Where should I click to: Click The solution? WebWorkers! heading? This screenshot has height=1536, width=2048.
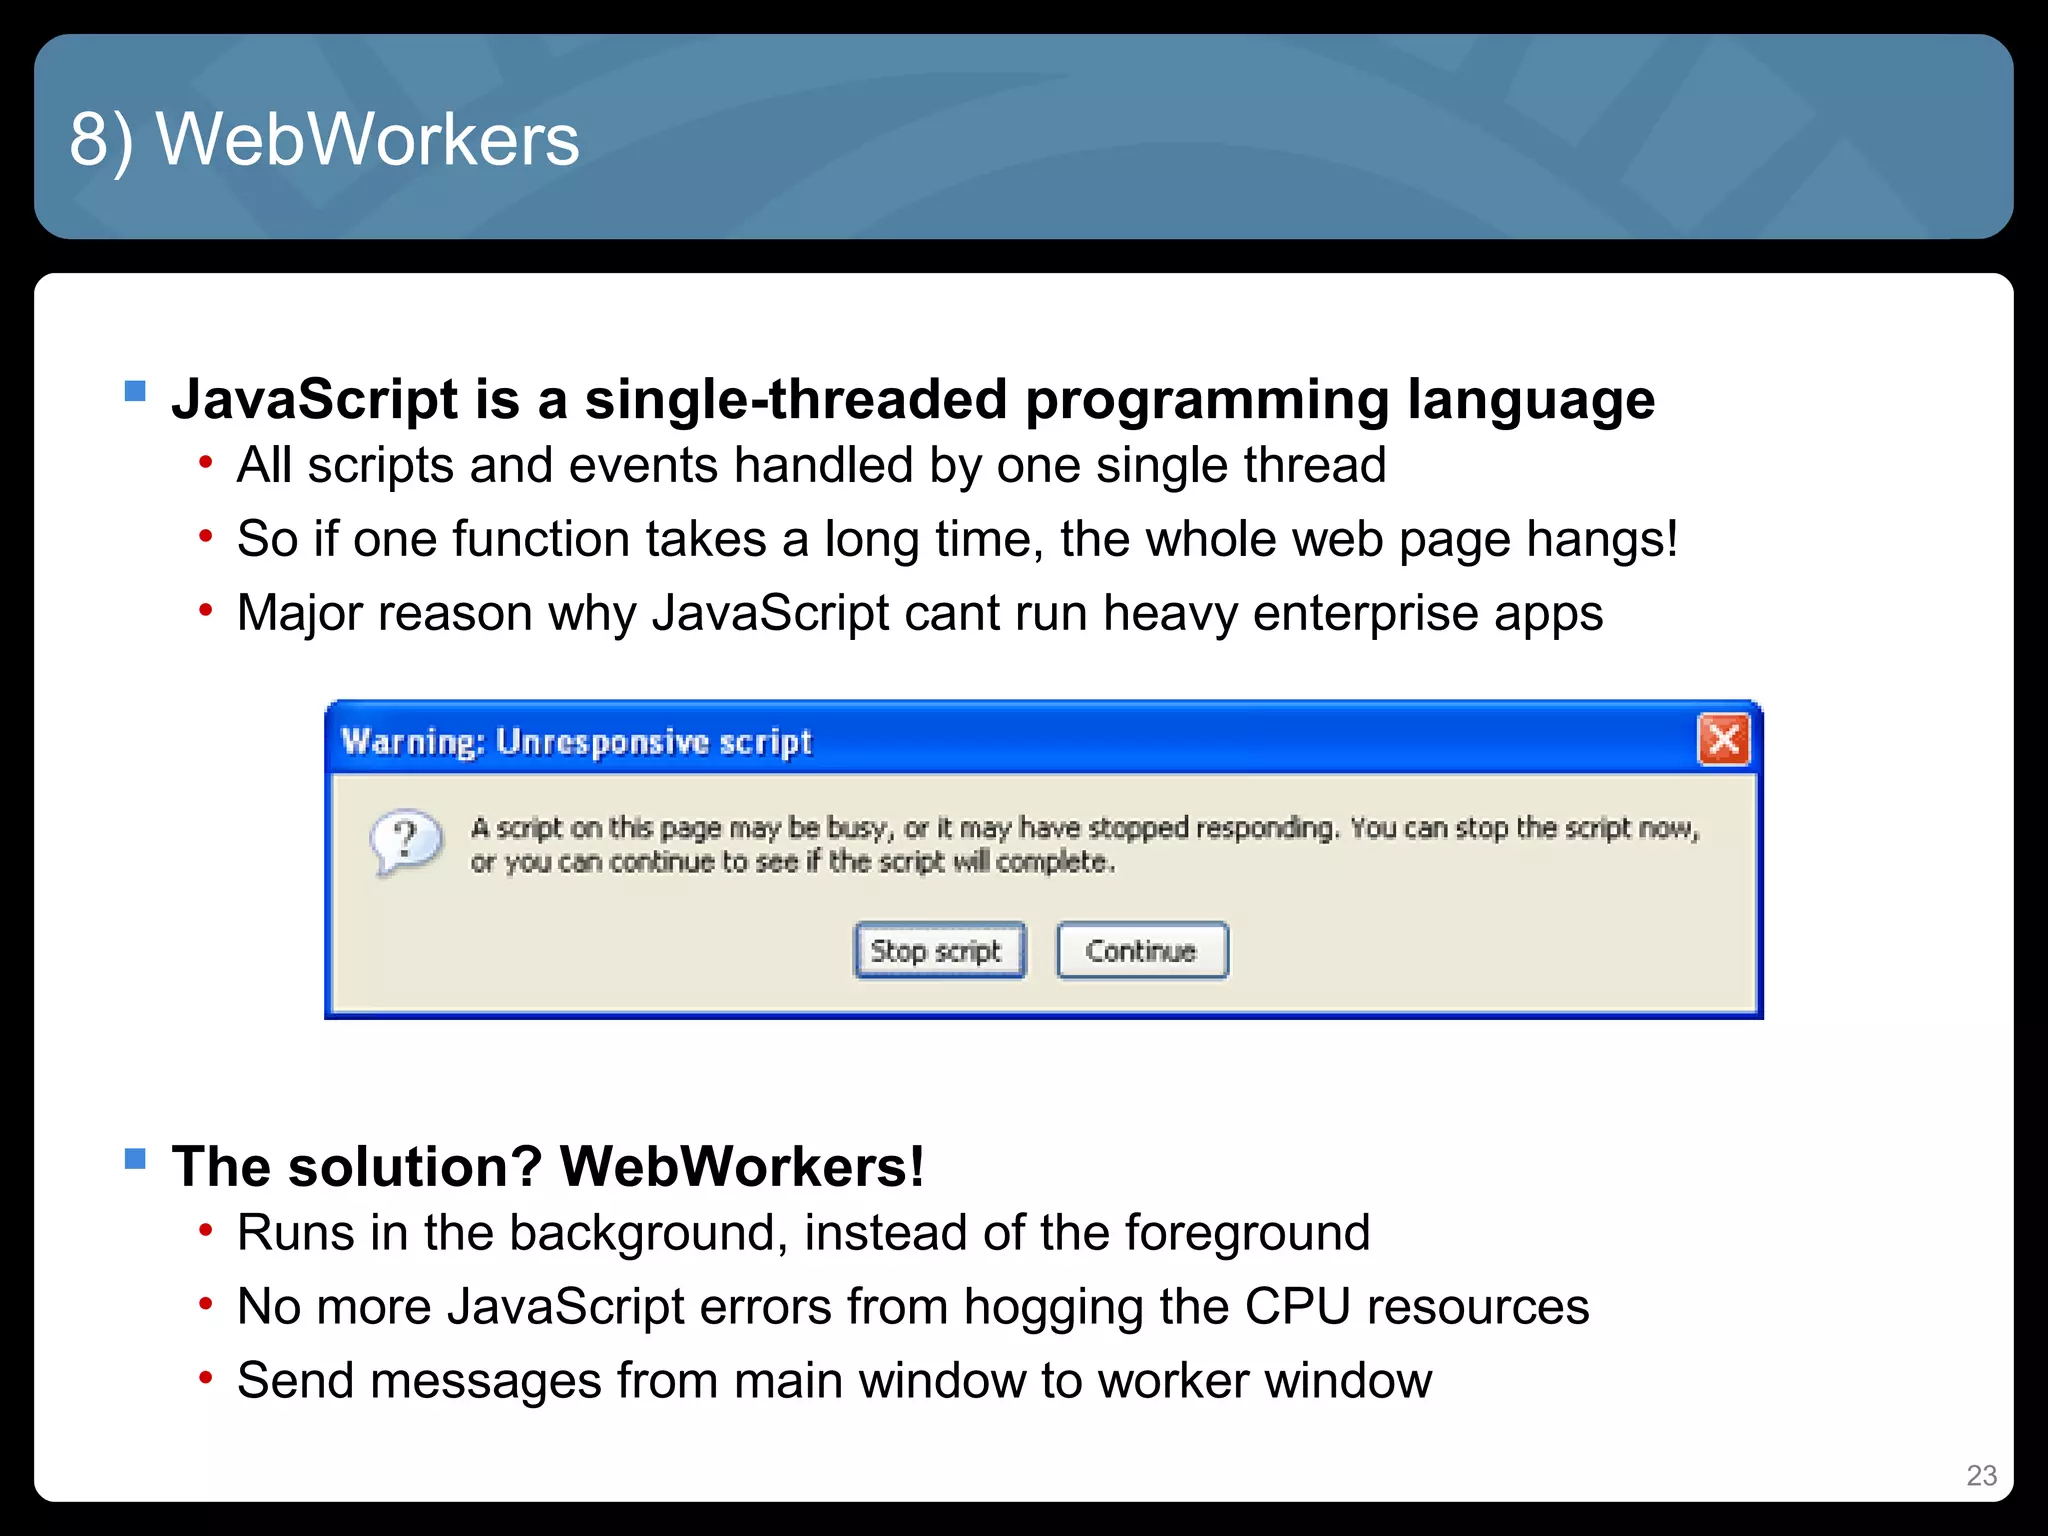point(548,1166)
